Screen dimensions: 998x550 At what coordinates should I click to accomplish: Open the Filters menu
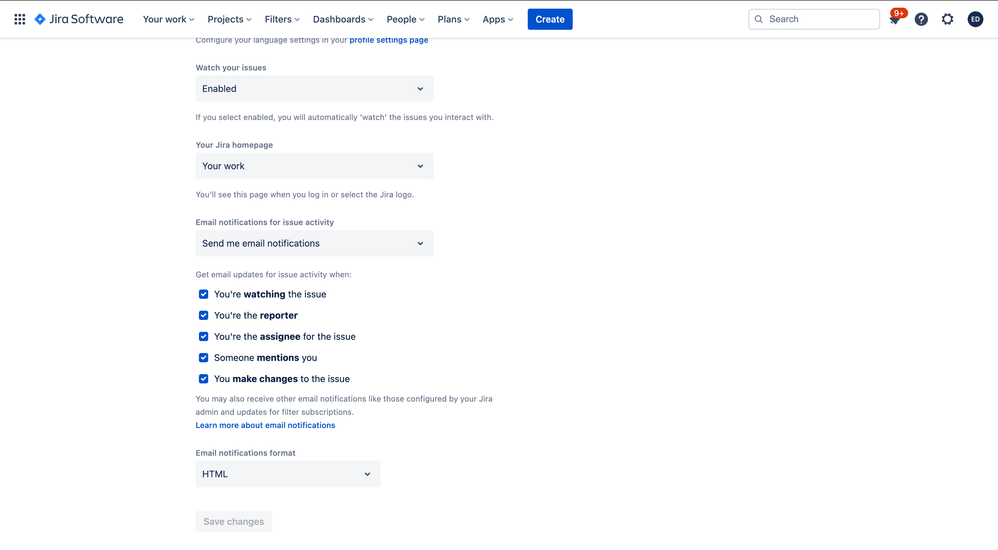tap(282, 19)
